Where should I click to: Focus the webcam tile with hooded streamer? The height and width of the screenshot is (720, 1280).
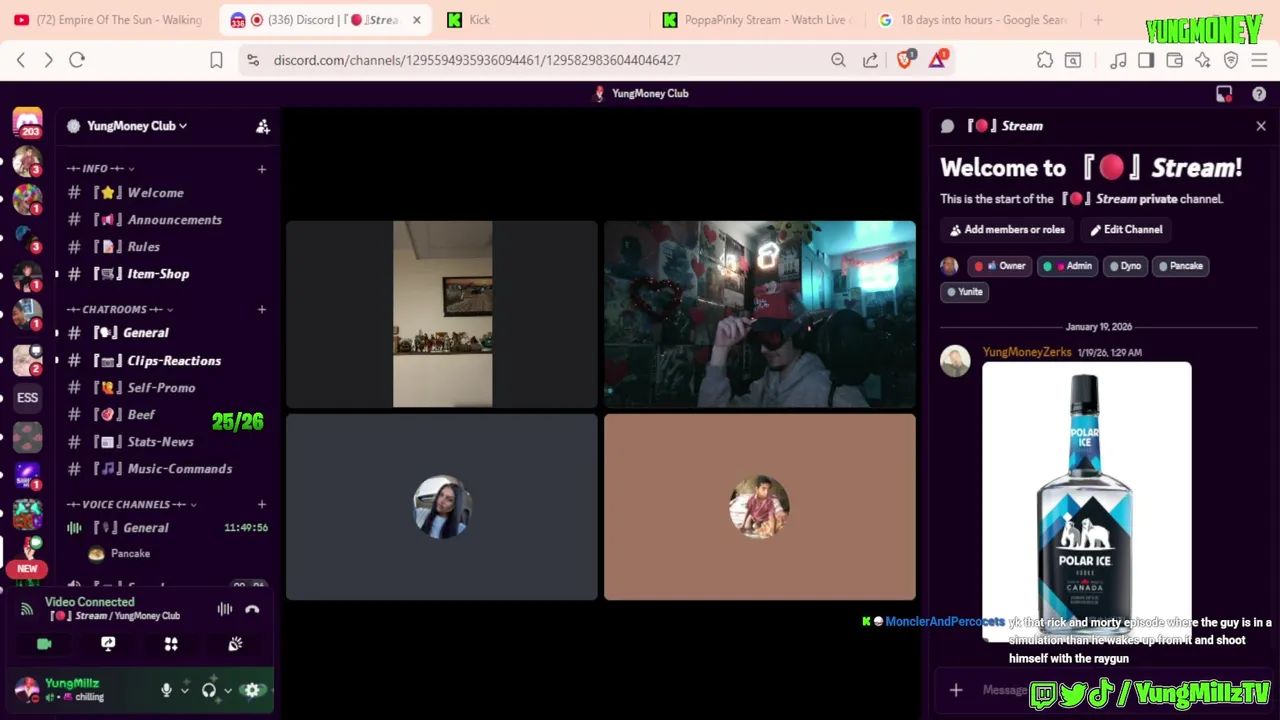(x=760, y=314)
